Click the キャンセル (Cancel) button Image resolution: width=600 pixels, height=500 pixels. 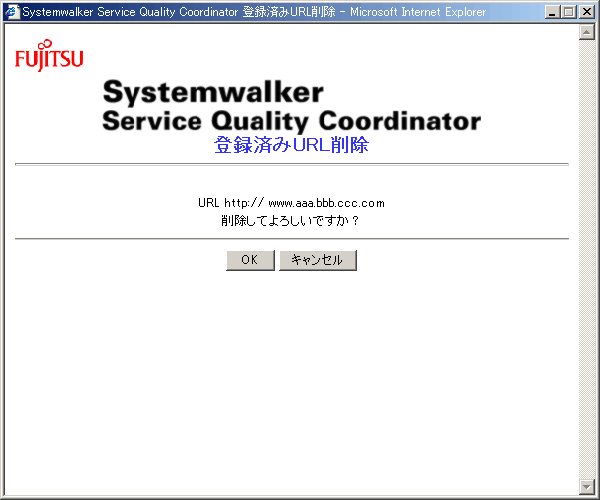coord(318,260)
